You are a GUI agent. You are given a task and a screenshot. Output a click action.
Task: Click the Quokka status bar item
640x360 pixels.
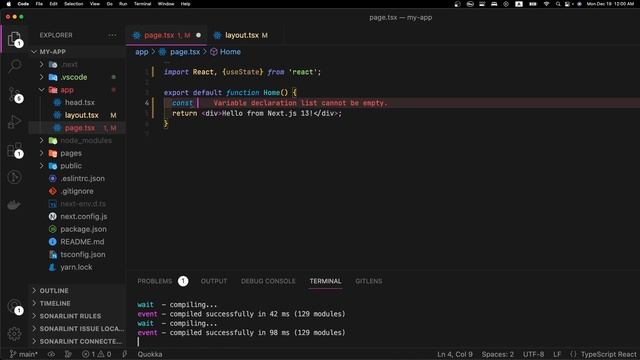[x=150, y=354]
